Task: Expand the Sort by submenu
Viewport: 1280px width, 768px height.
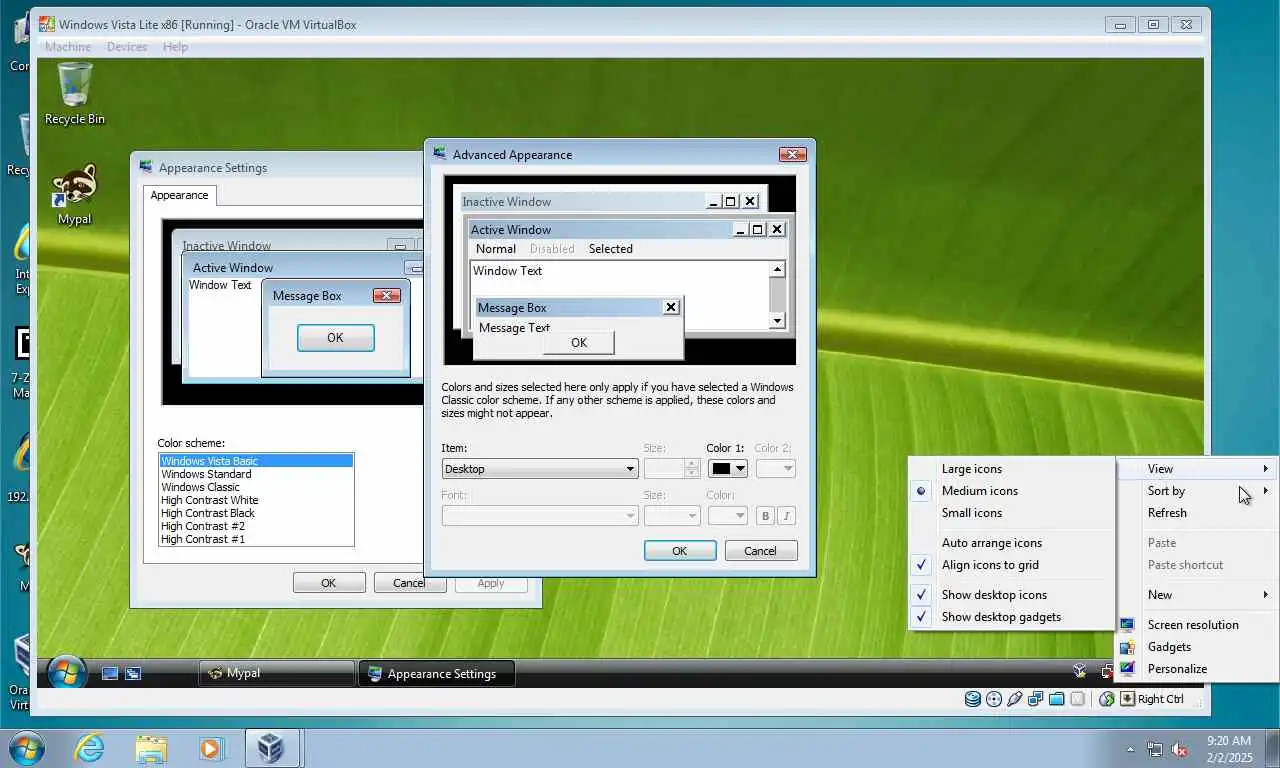Action: [x=1197, y=491]
